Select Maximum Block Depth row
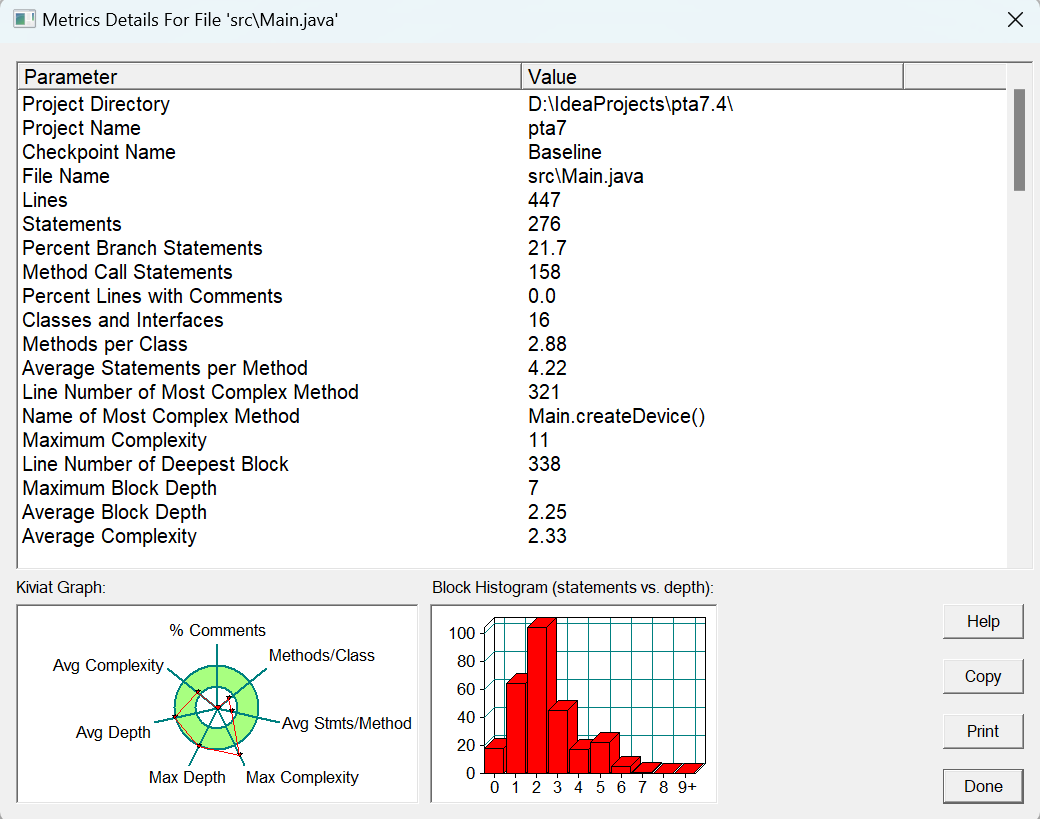Screen dimensions: 1040x819 (512, 488)
